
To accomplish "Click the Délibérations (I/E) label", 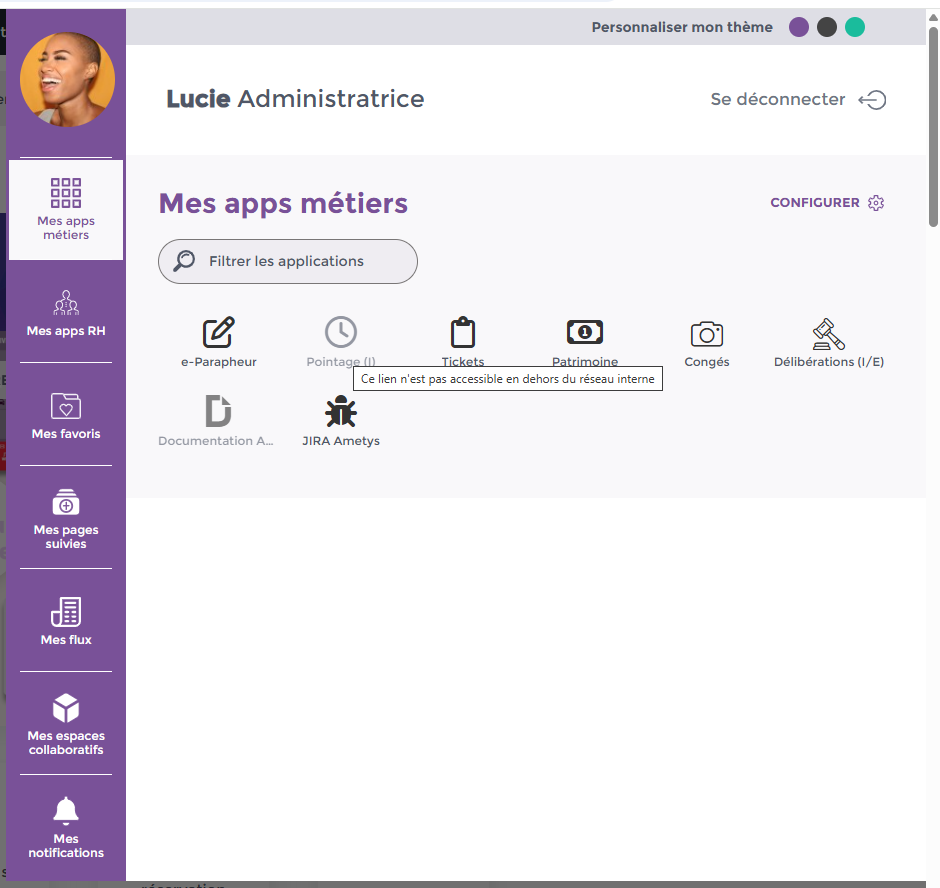I will click(828, 362).
